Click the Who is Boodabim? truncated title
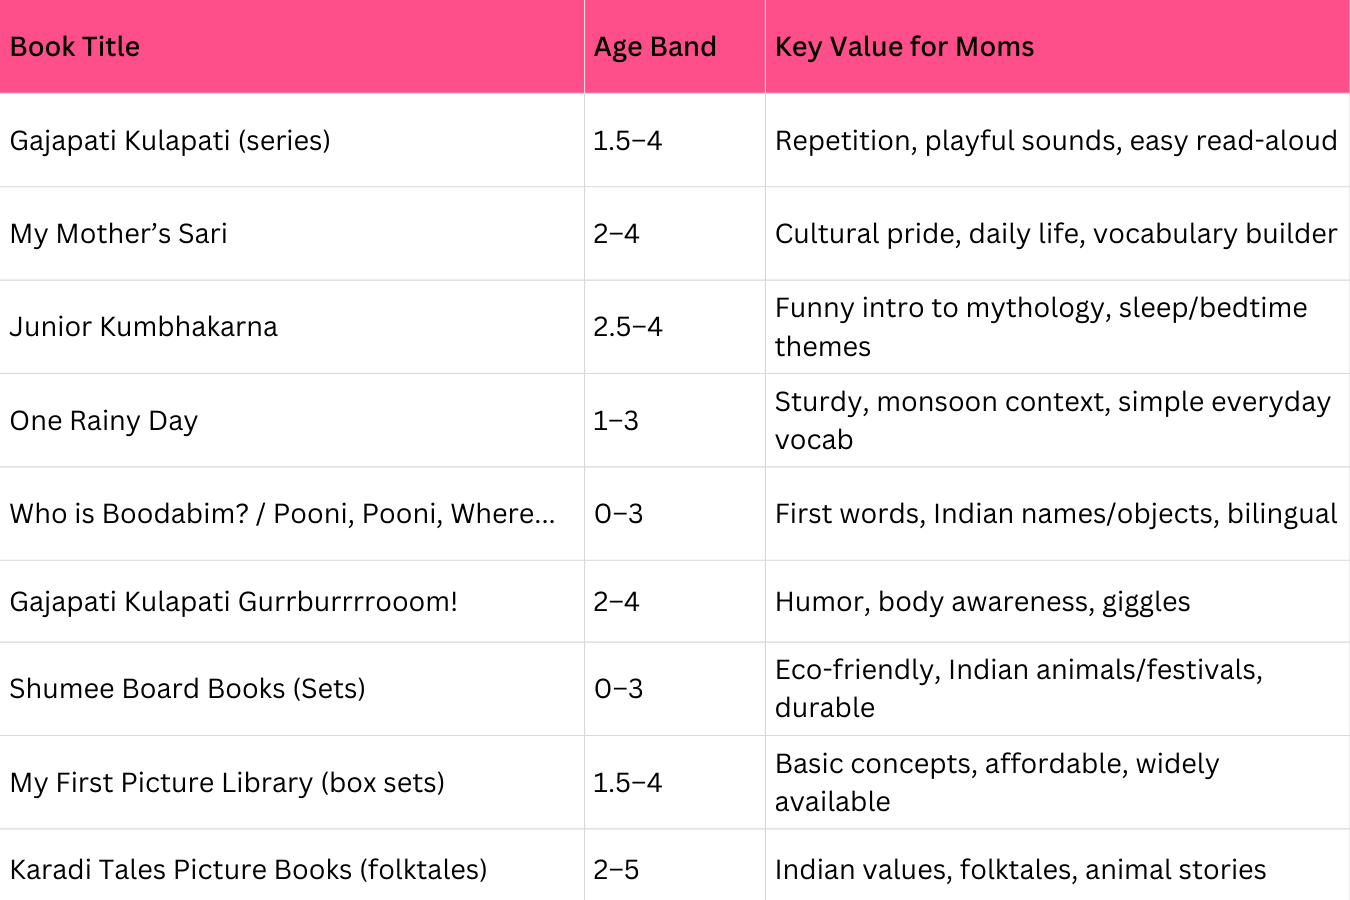The width and height of the screenshot is (1350, 900). [x=282, y=514]
